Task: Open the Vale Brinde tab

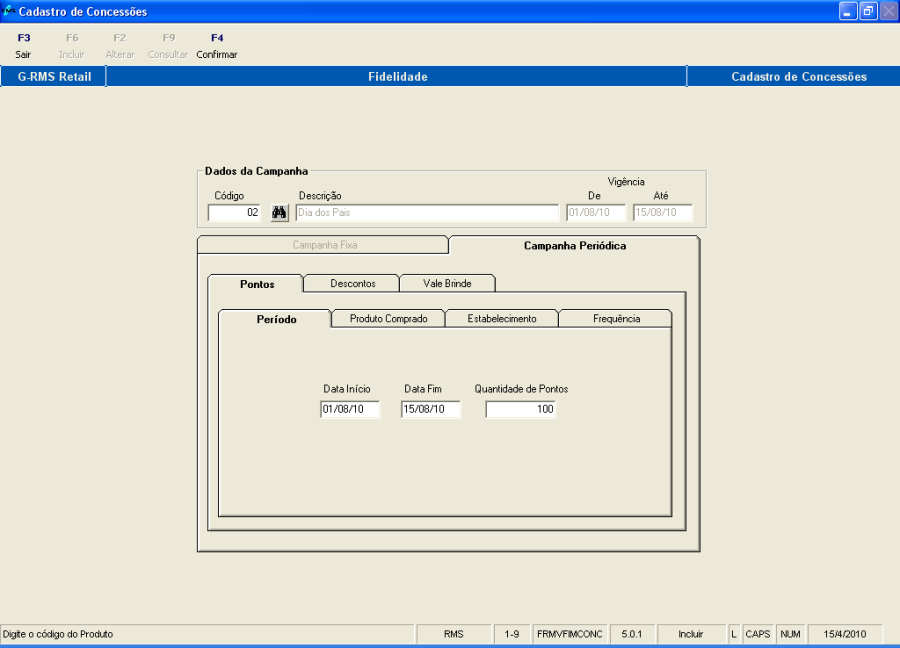Action: [x=446, y=283]
